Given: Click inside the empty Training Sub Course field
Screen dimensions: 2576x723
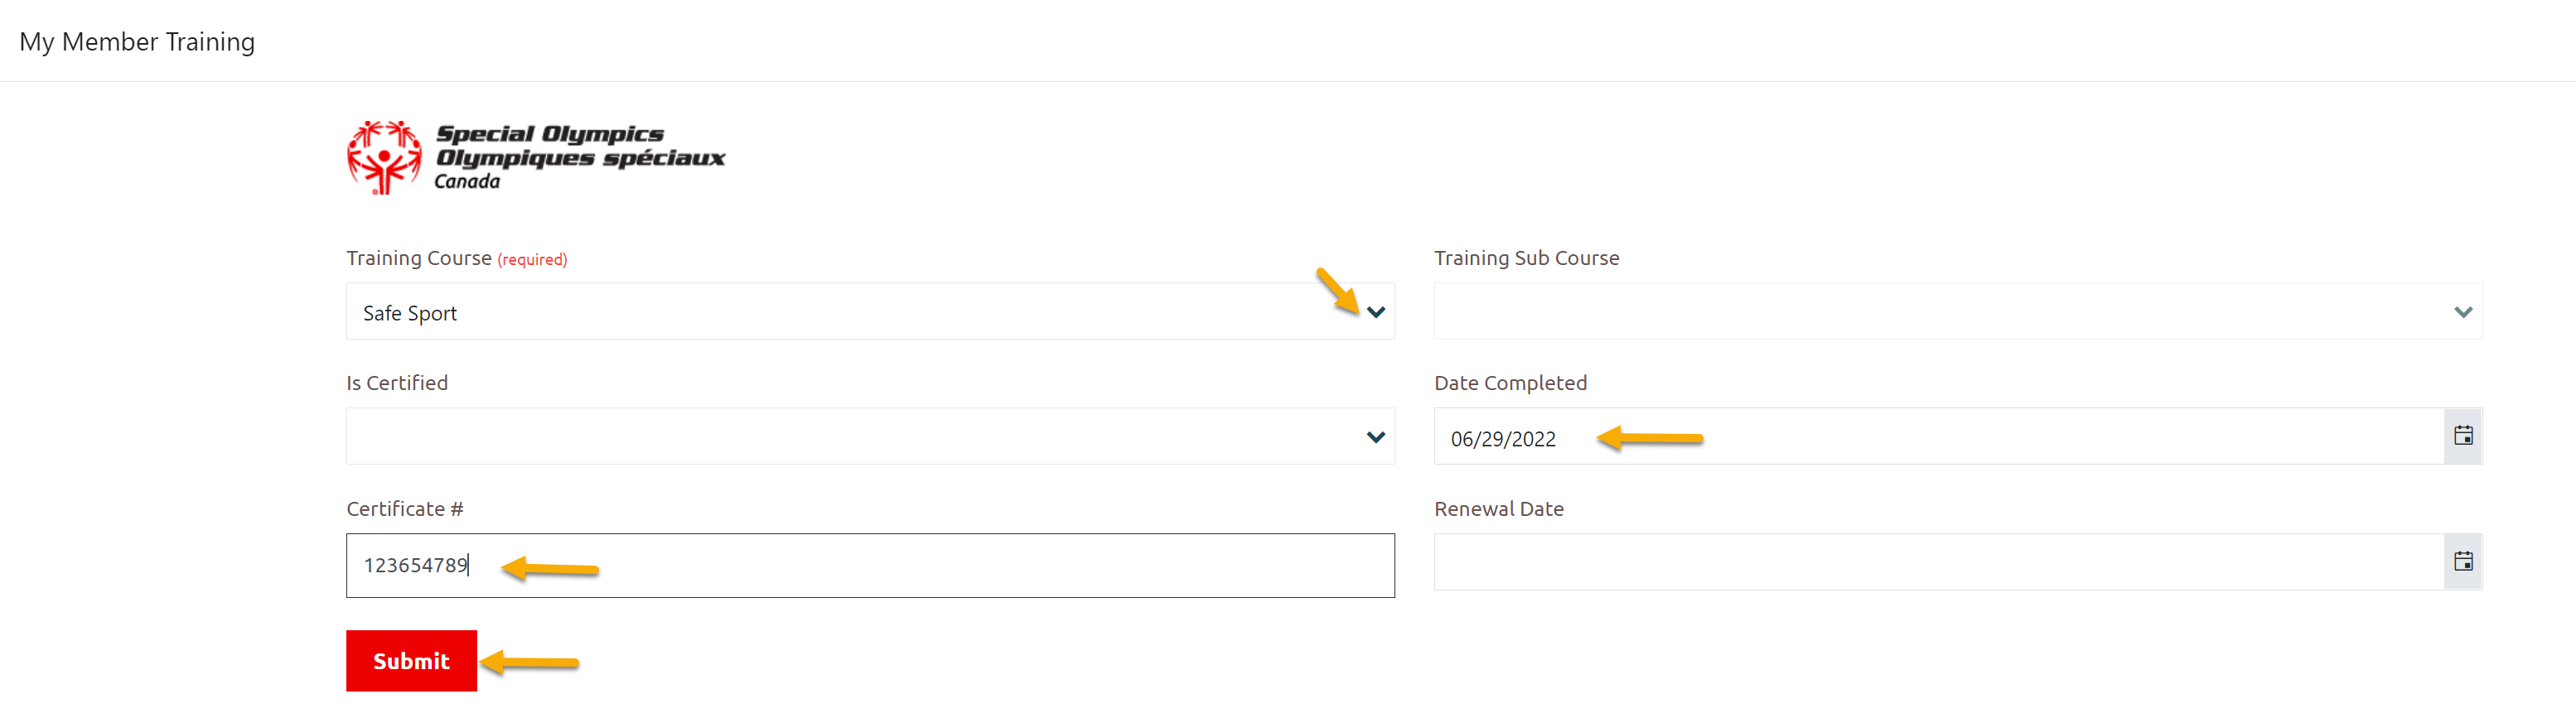Looking at the screenshot, I should coord(1957,311).
